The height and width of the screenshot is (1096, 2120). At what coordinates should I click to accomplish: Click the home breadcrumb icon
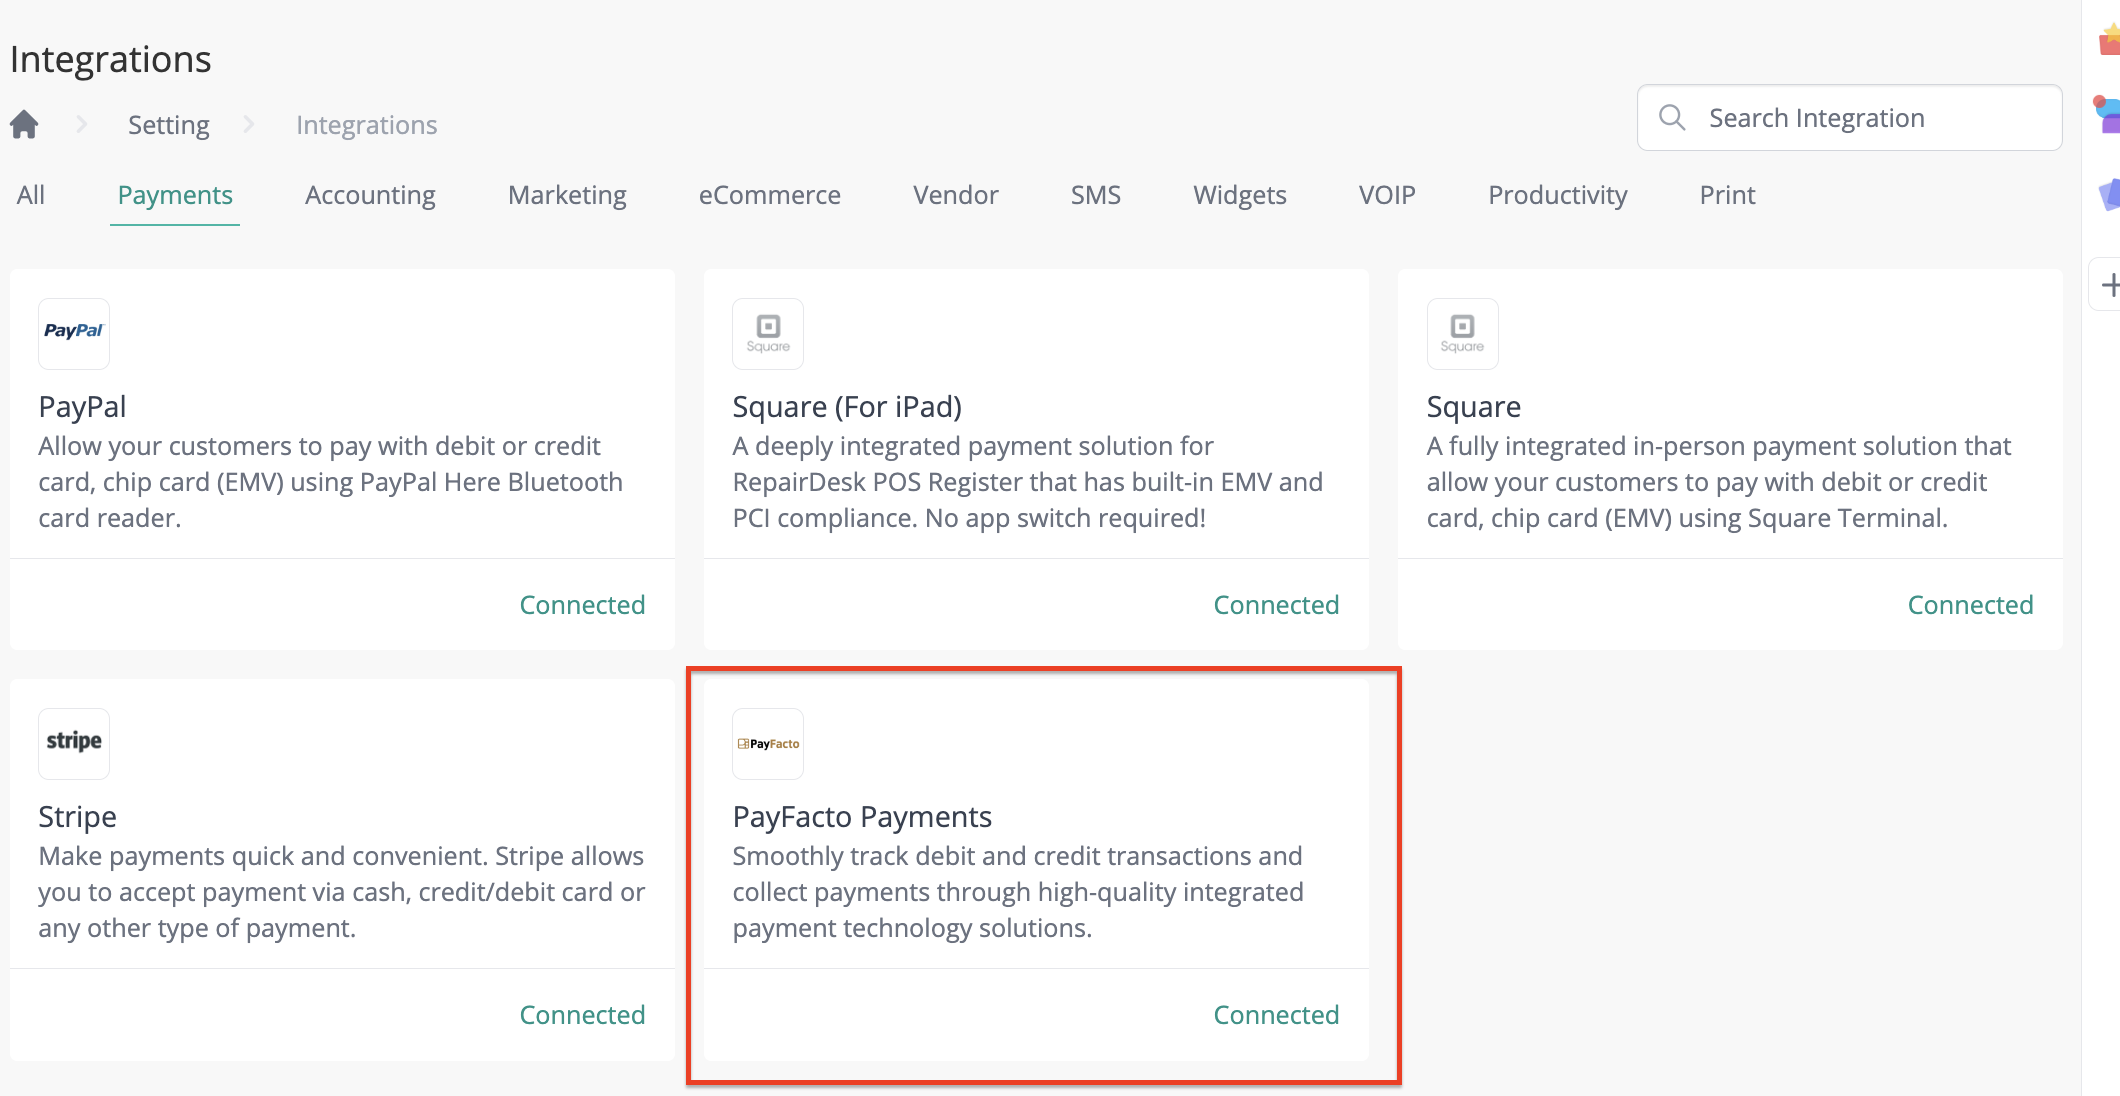[x=24, y=124]
